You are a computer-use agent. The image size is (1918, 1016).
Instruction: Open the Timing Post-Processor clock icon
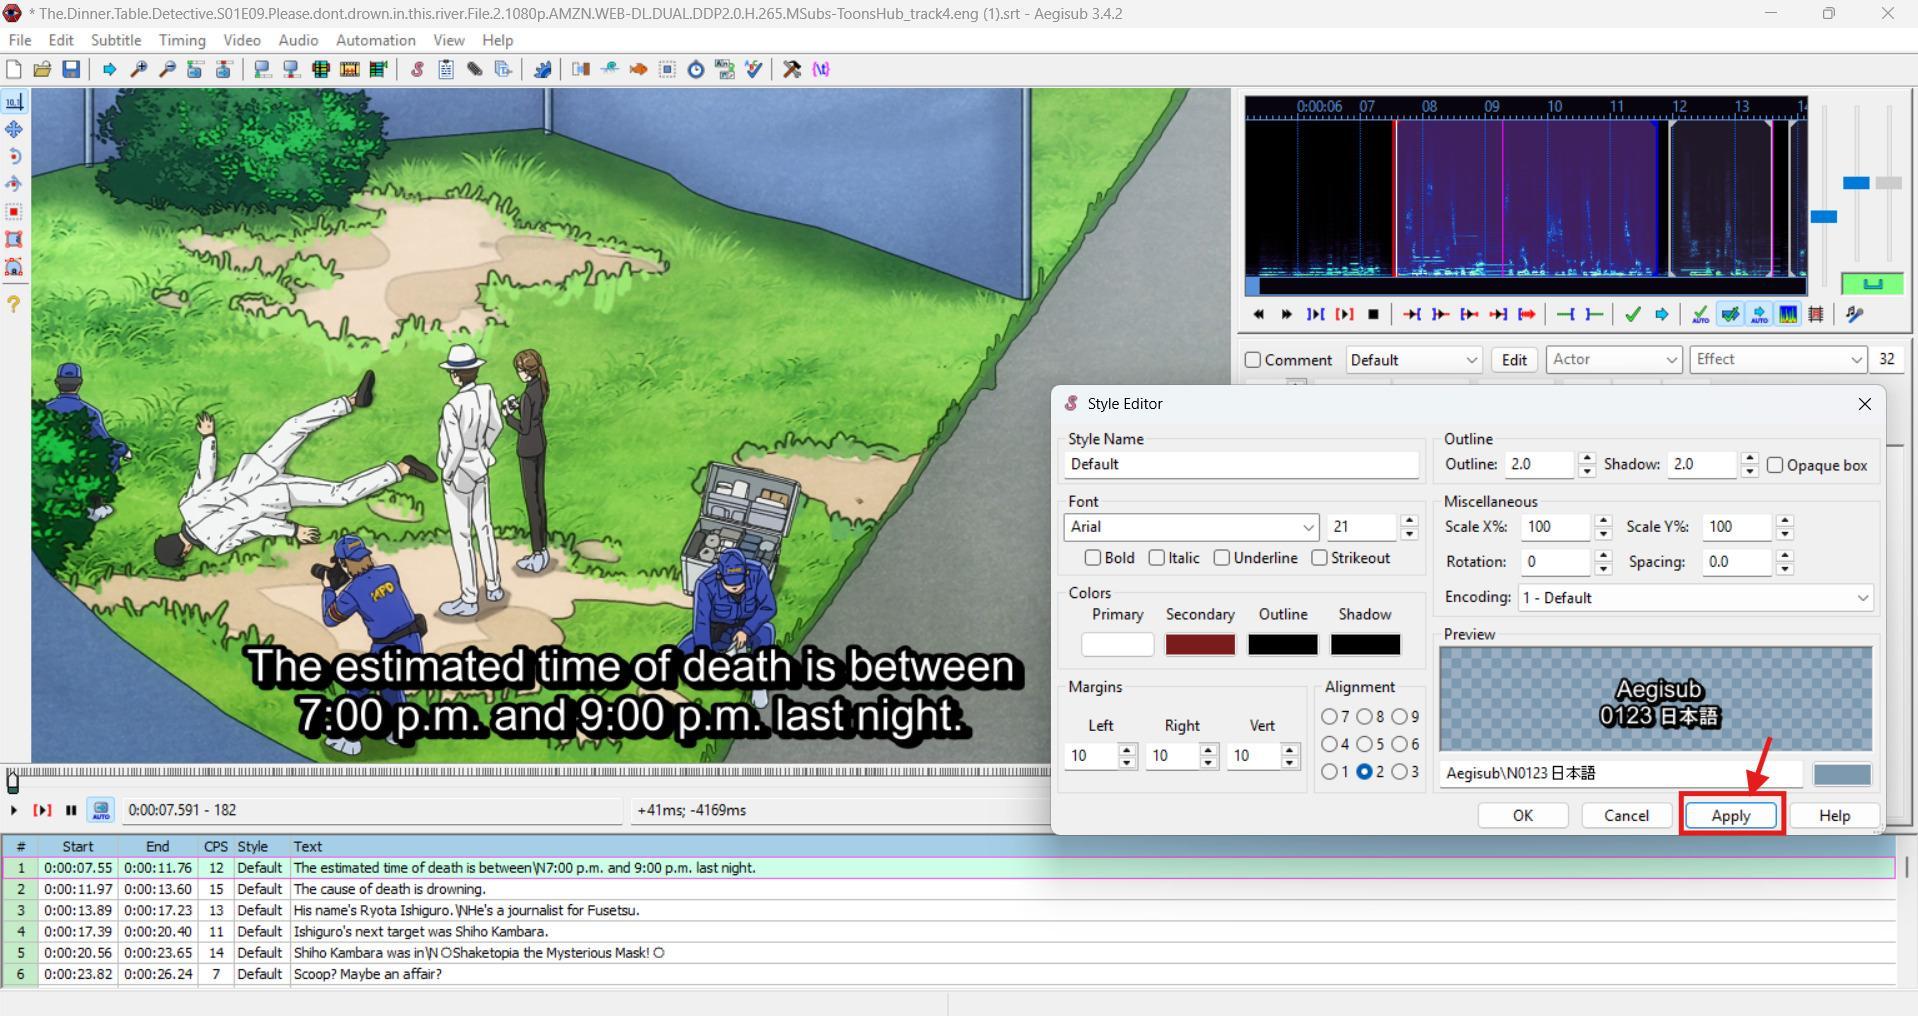point(696,69)
